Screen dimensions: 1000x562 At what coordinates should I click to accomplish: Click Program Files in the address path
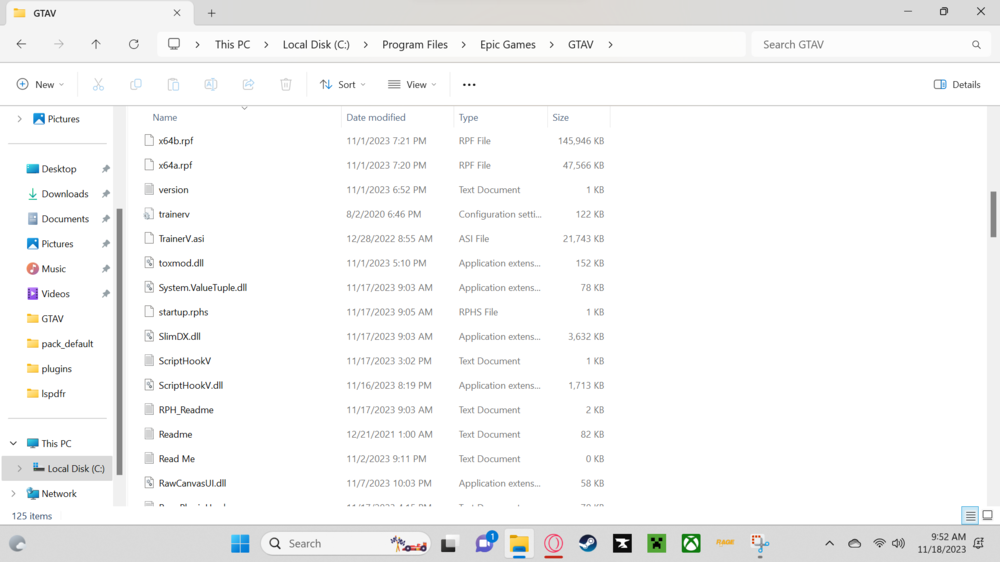click(415, 45)
